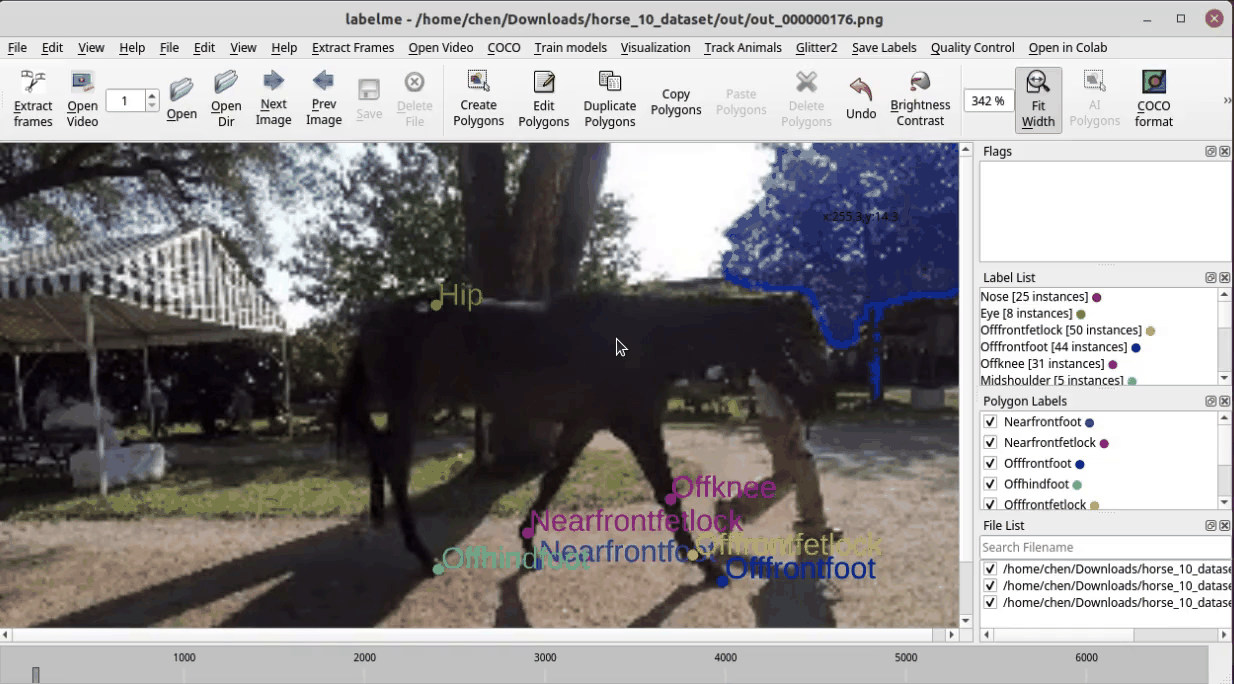This screenshot has height=684, width=1234.
Task: Open the Quality Control menu
Action: point(972,47)
